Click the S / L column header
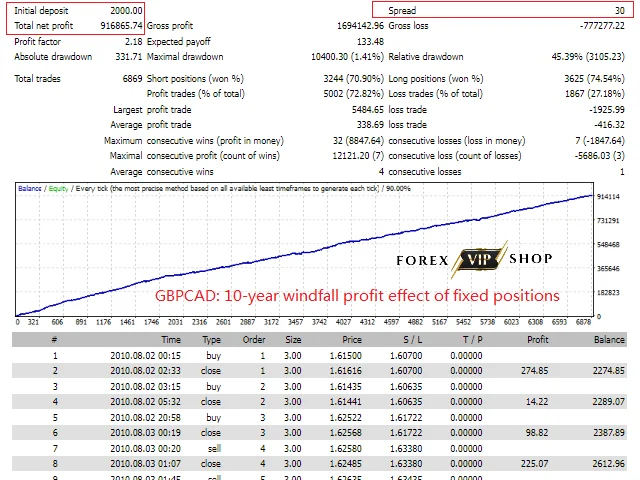 coord(413,340)
